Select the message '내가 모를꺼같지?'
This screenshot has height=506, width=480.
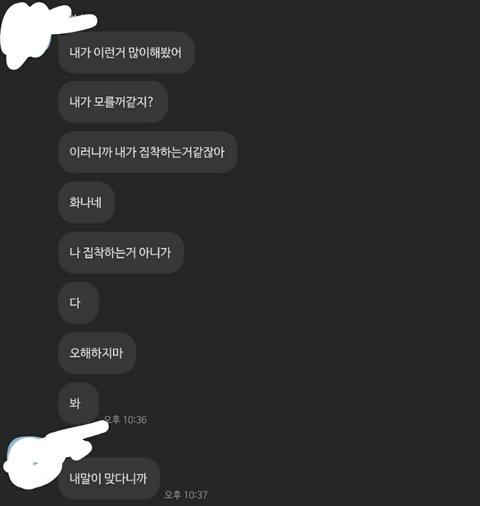click(113, 102)
